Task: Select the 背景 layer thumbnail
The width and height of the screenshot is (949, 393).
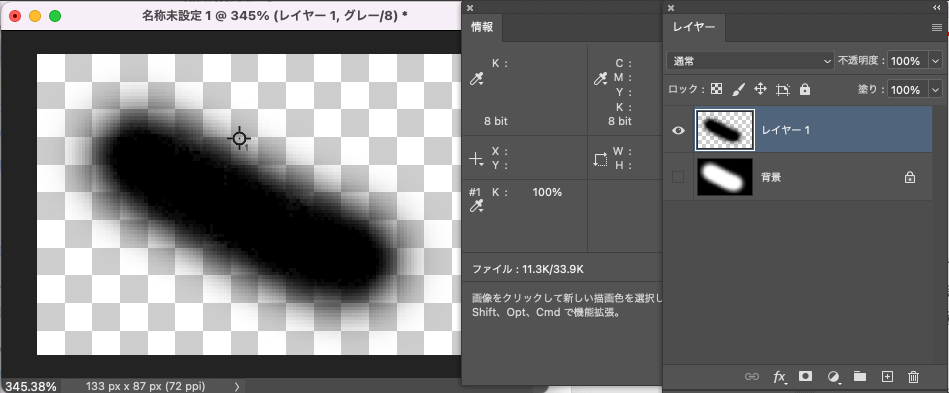Action: coord(725,177)
